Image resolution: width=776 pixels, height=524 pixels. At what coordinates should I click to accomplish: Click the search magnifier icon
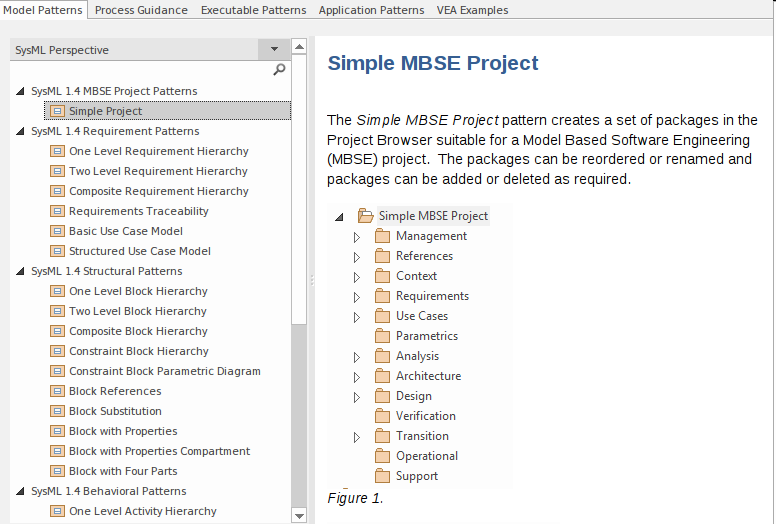point(279,69)
